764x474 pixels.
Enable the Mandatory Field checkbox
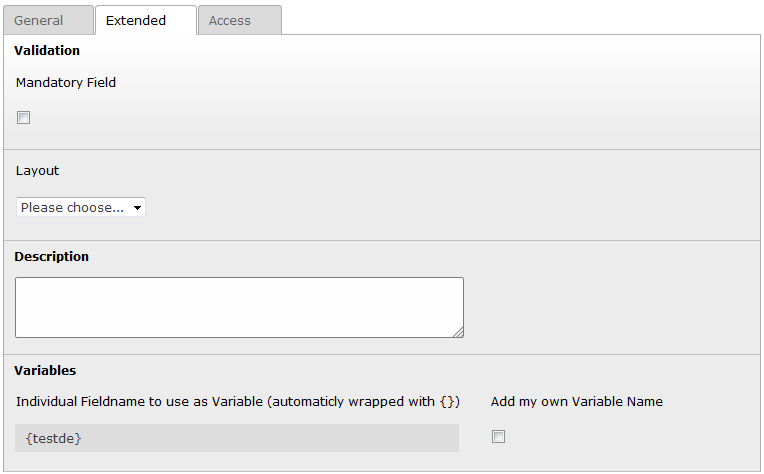[24, 118]
